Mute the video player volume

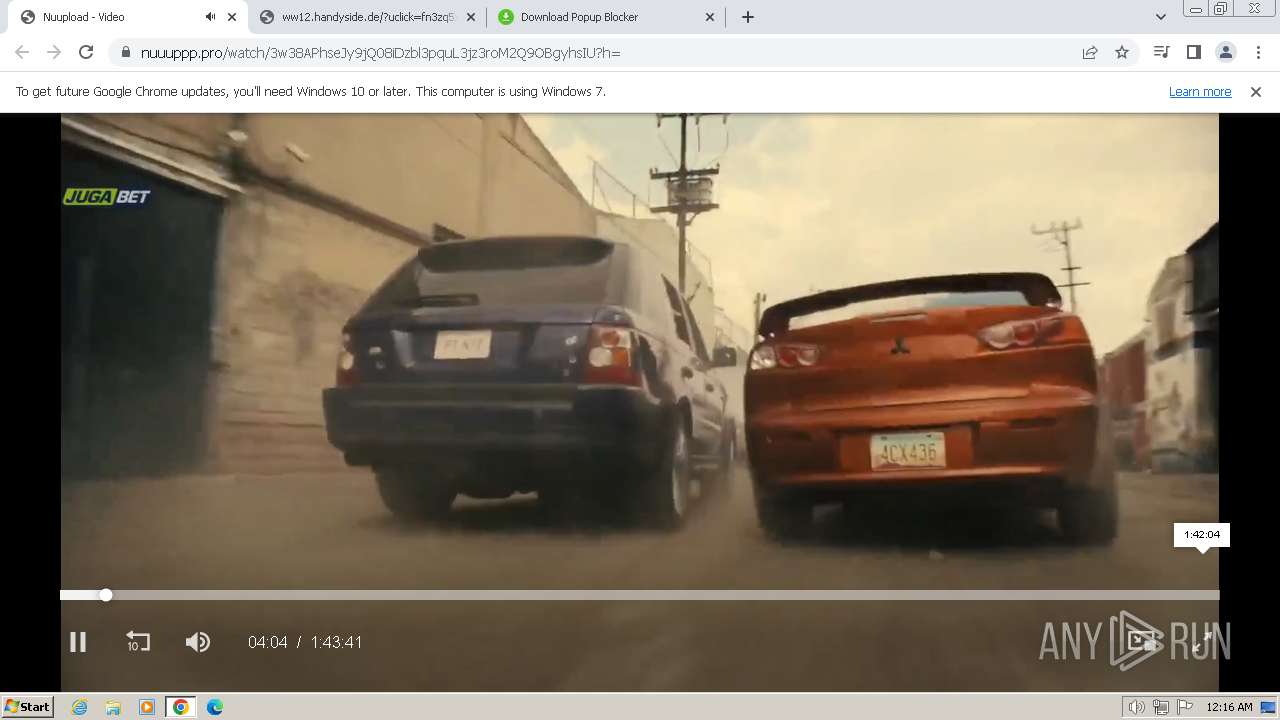(198, 642)
